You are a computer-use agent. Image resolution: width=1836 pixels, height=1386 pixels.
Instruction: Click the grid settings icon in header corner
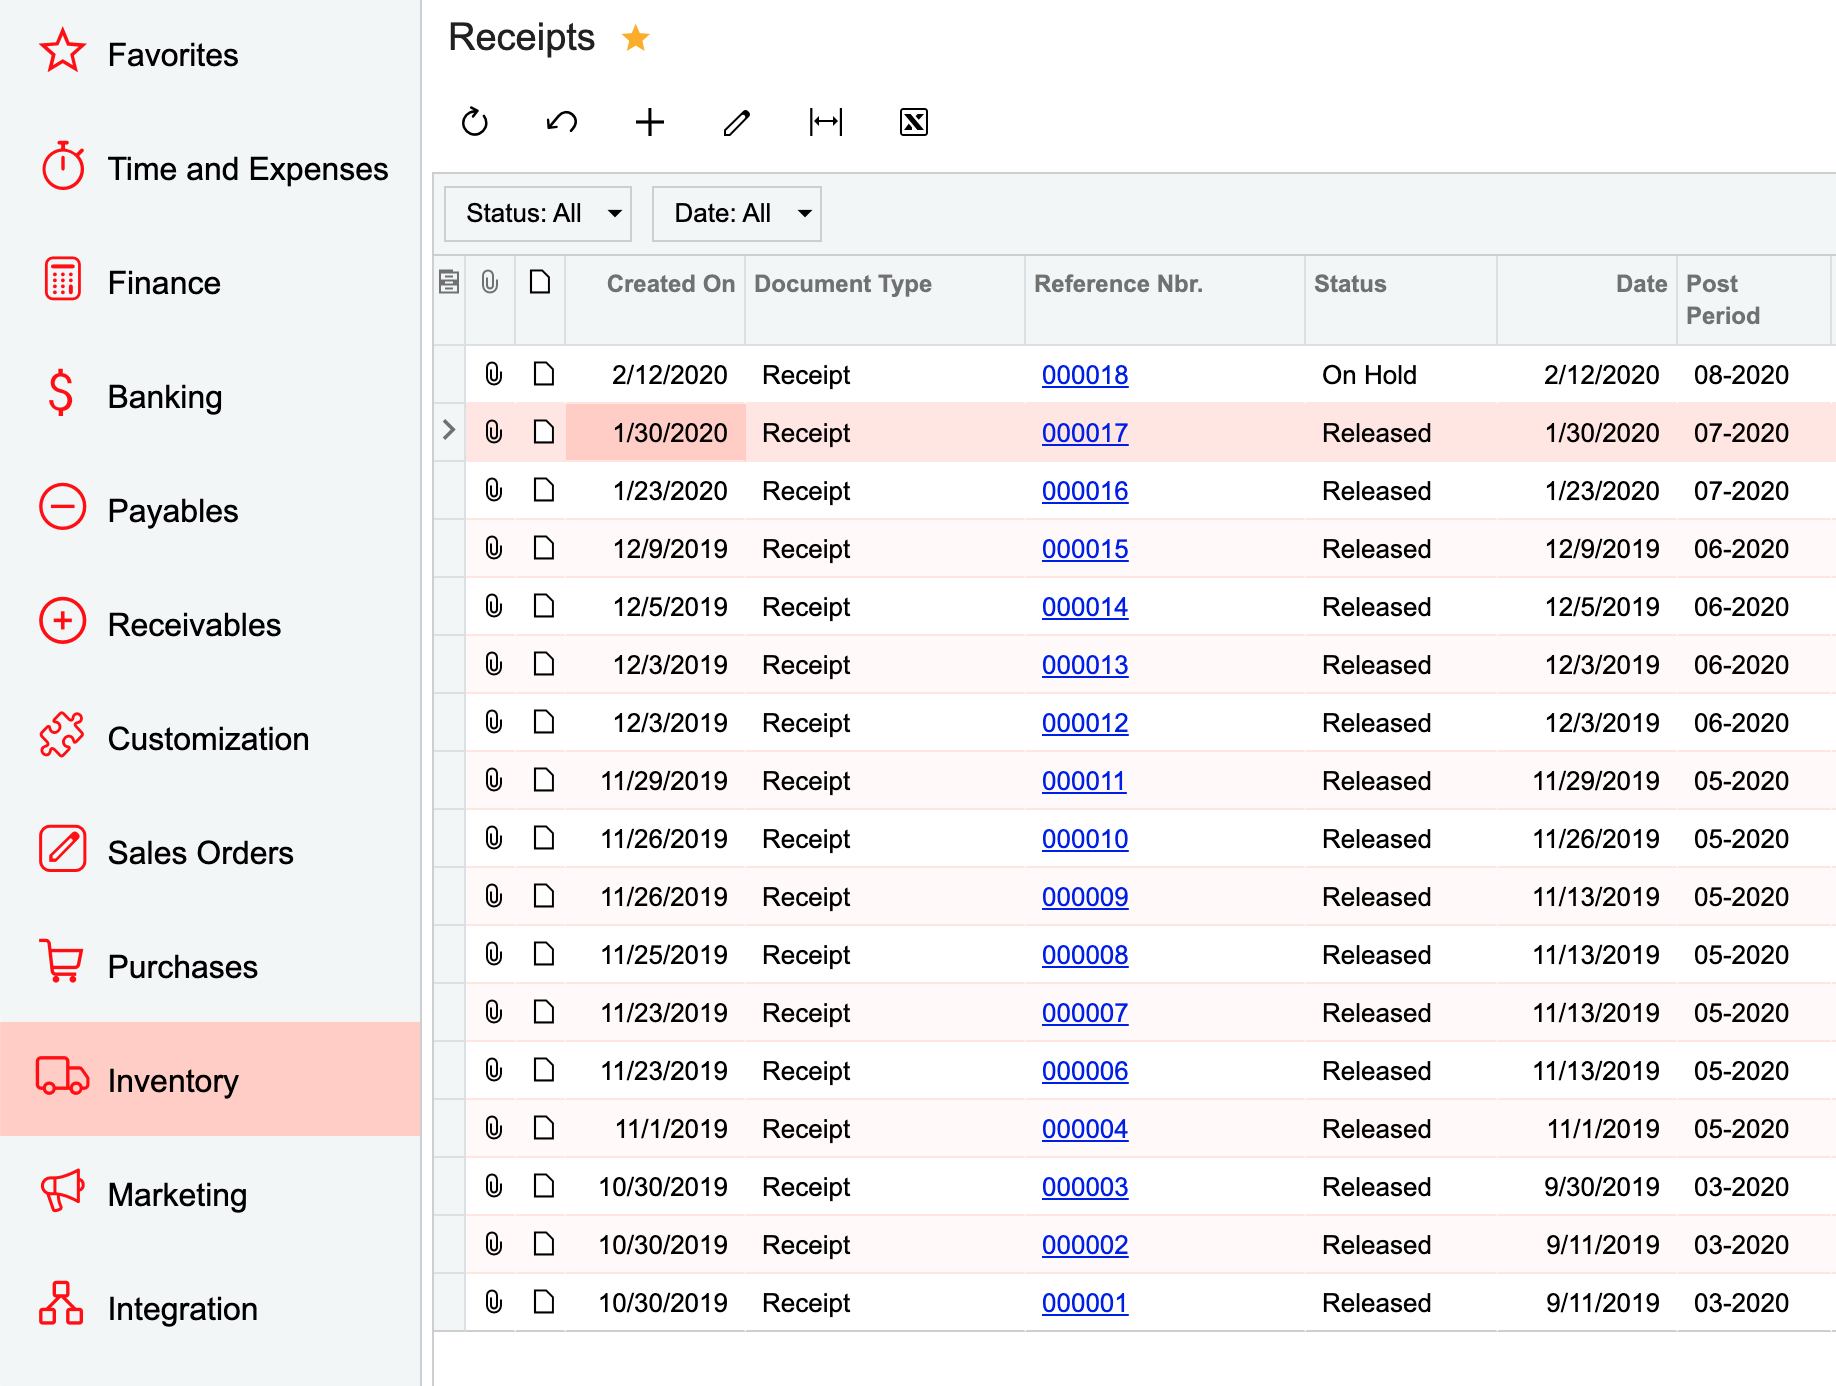click(449, 283)
